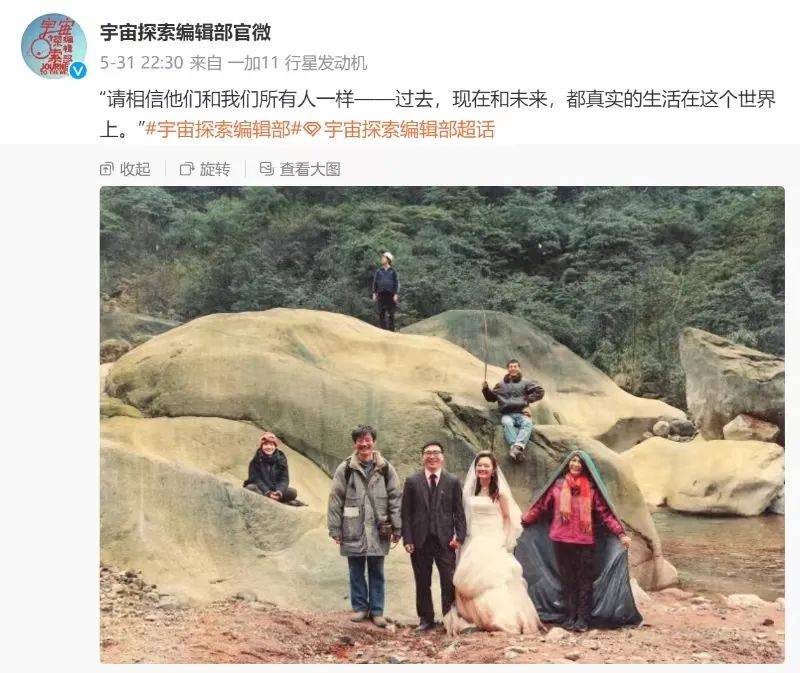This screenshot has height=673, width=800.
Task: Click the quoted post text starting 请相信他们
Action: [x=437, y=114]
